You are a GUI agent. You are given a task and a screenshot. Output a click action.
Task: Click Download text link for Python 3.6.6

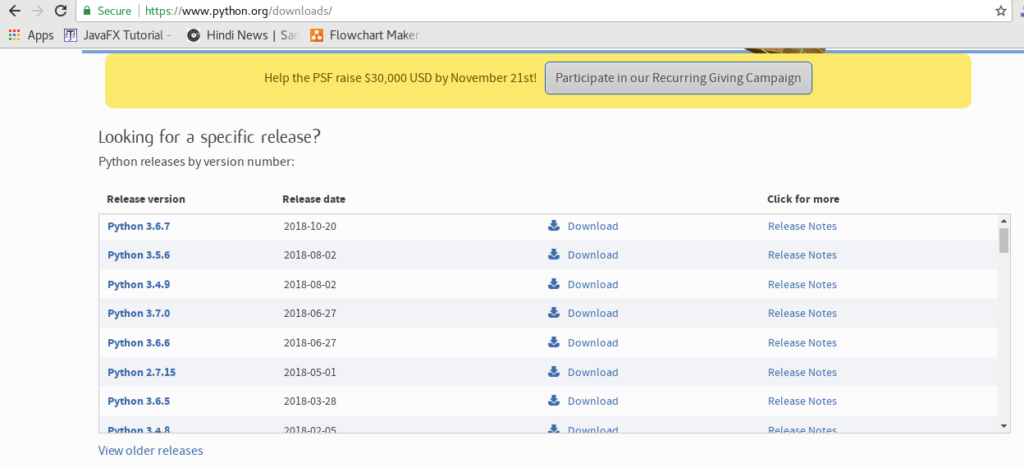point(592,343)
